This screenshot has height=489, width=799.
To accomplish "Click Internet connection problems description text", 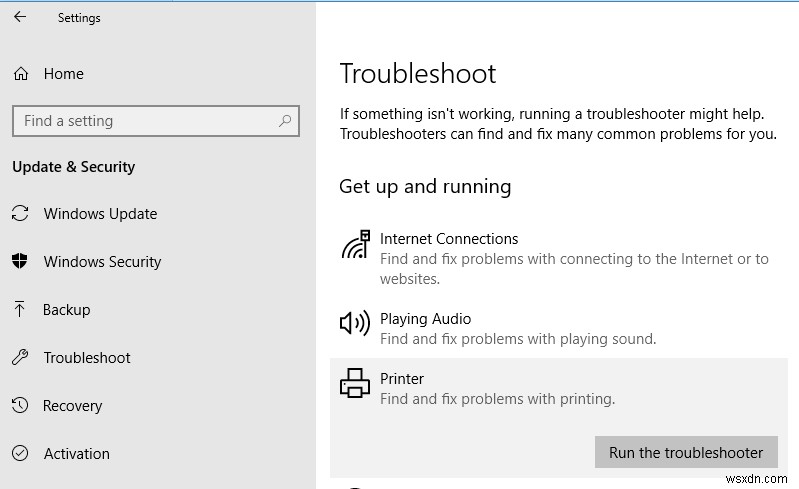I will click(574, 268).
